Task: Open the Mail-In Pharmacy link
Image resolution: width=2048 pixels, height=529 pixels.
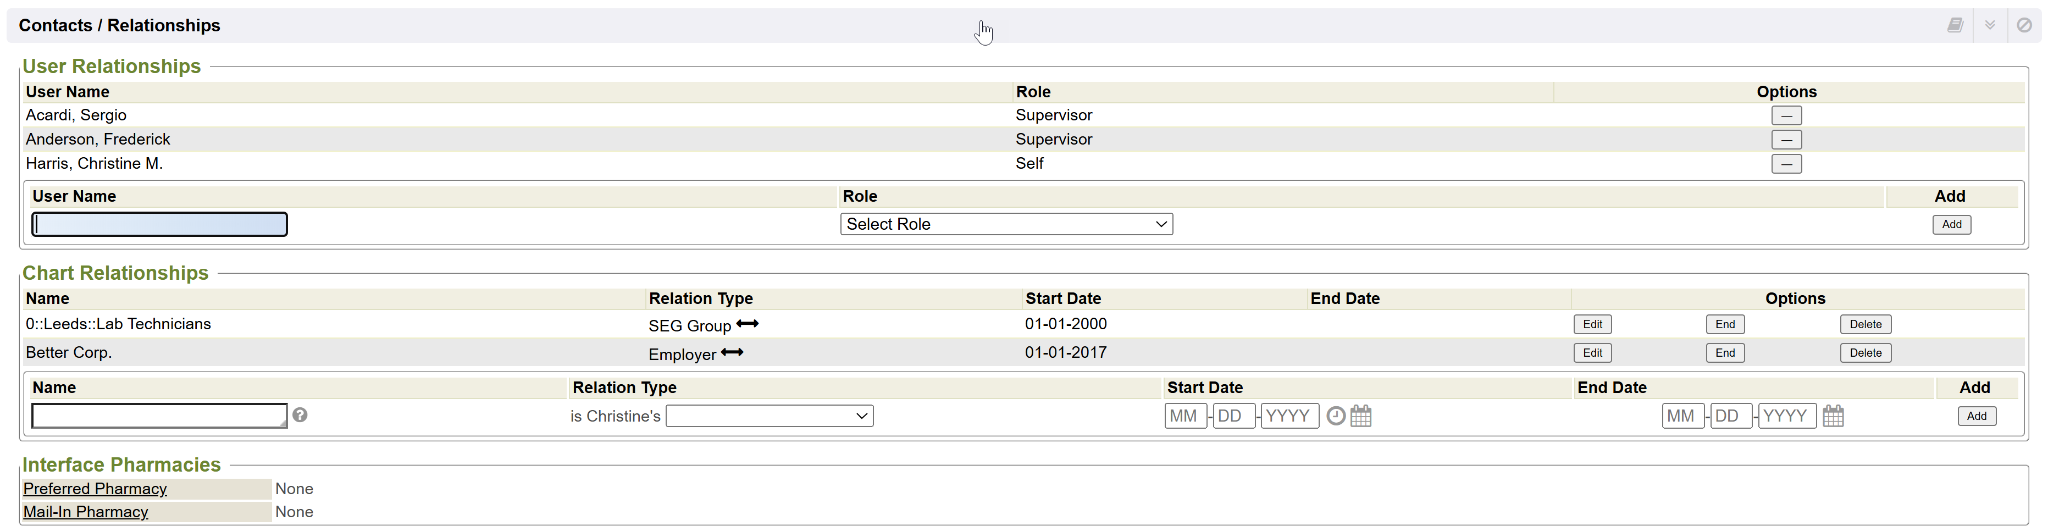Action: pos(86,512)
